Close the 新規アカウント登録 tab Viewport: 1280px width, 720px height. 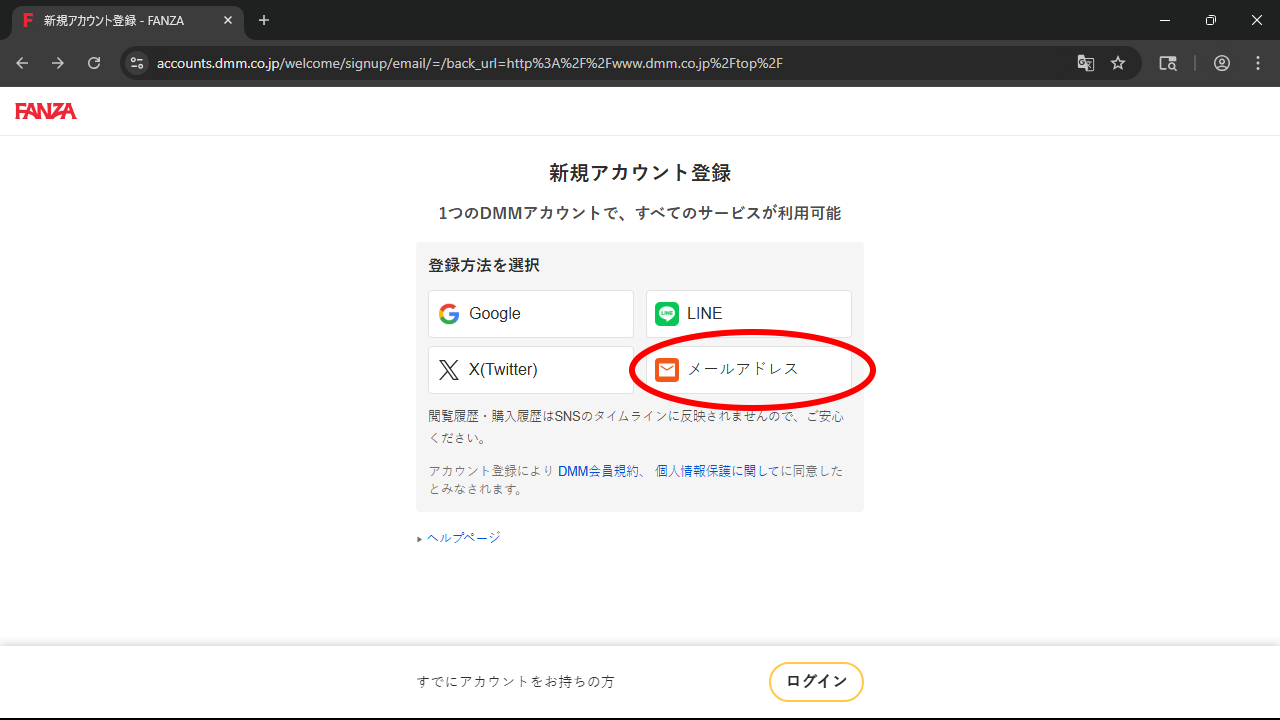(x=228, y=20)
